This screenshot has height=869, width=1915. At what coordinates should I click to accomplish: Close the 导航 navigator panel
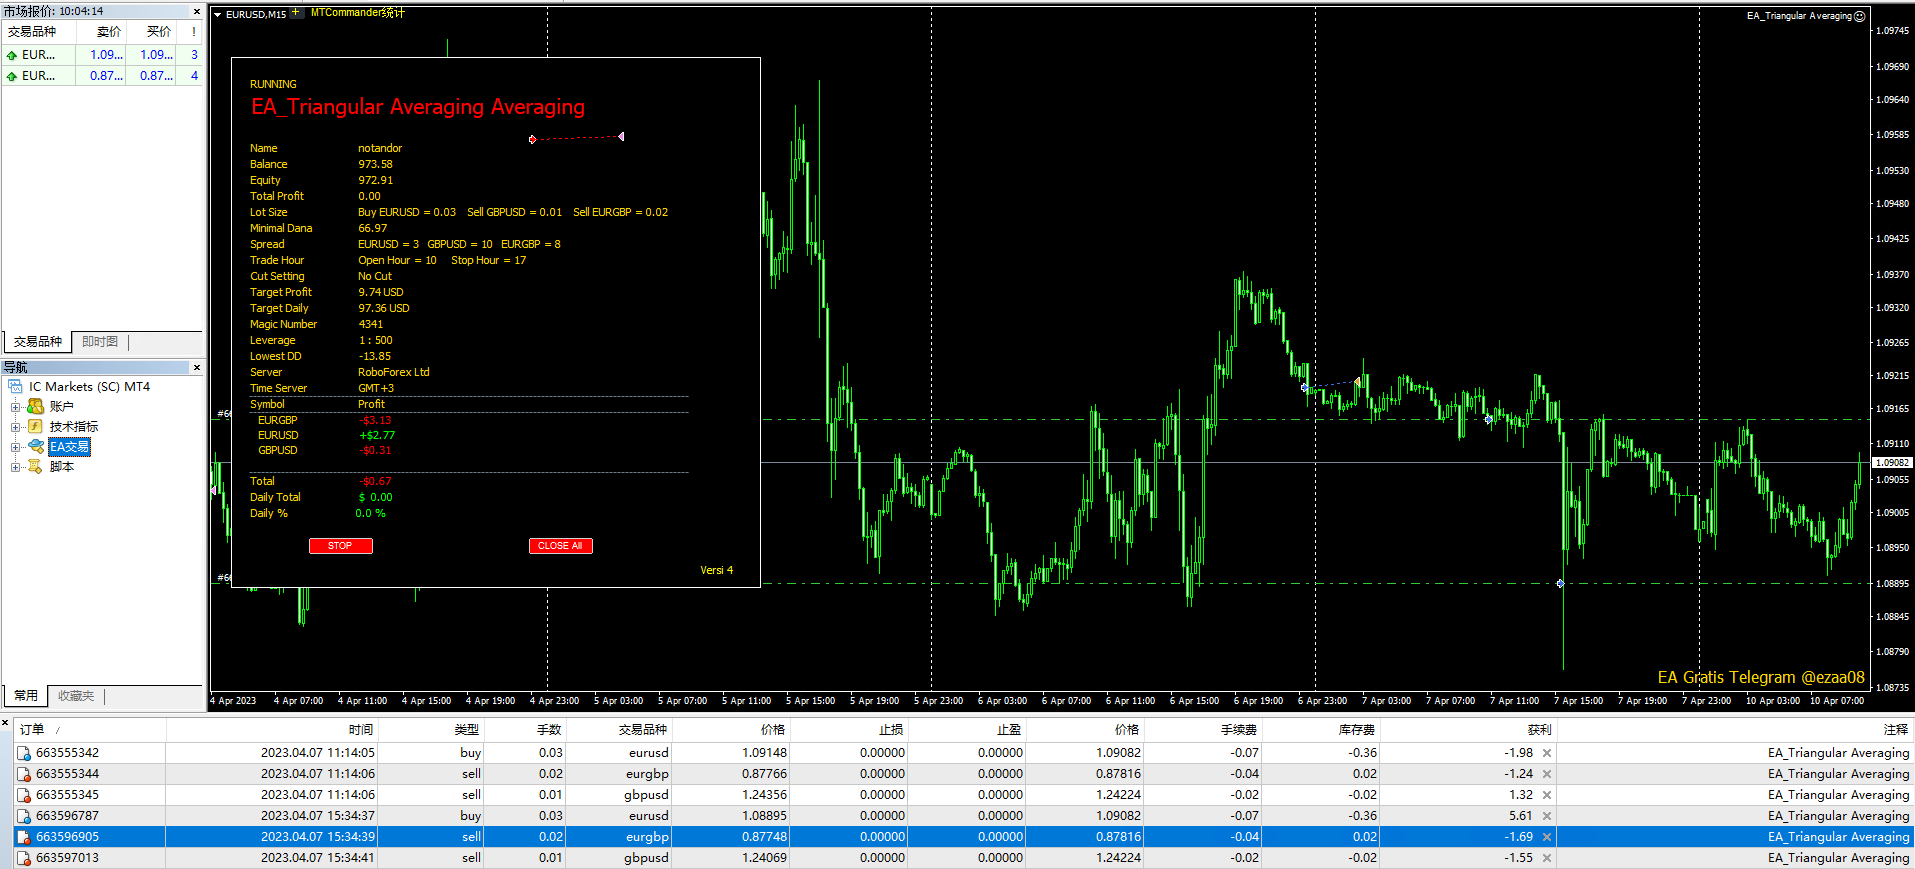click(197, 368)
